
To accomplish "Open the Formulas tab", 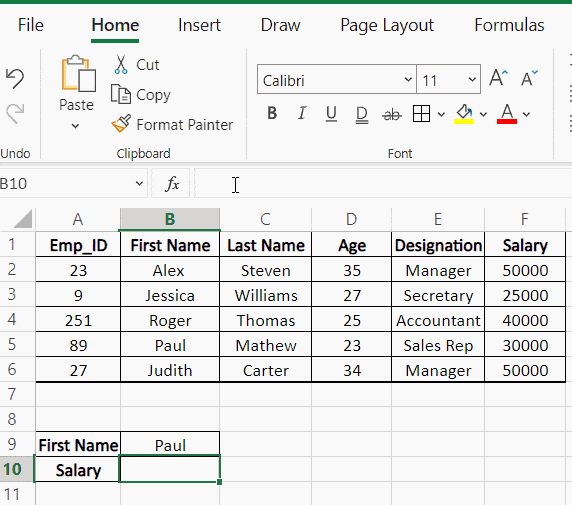I will [509, 25].
